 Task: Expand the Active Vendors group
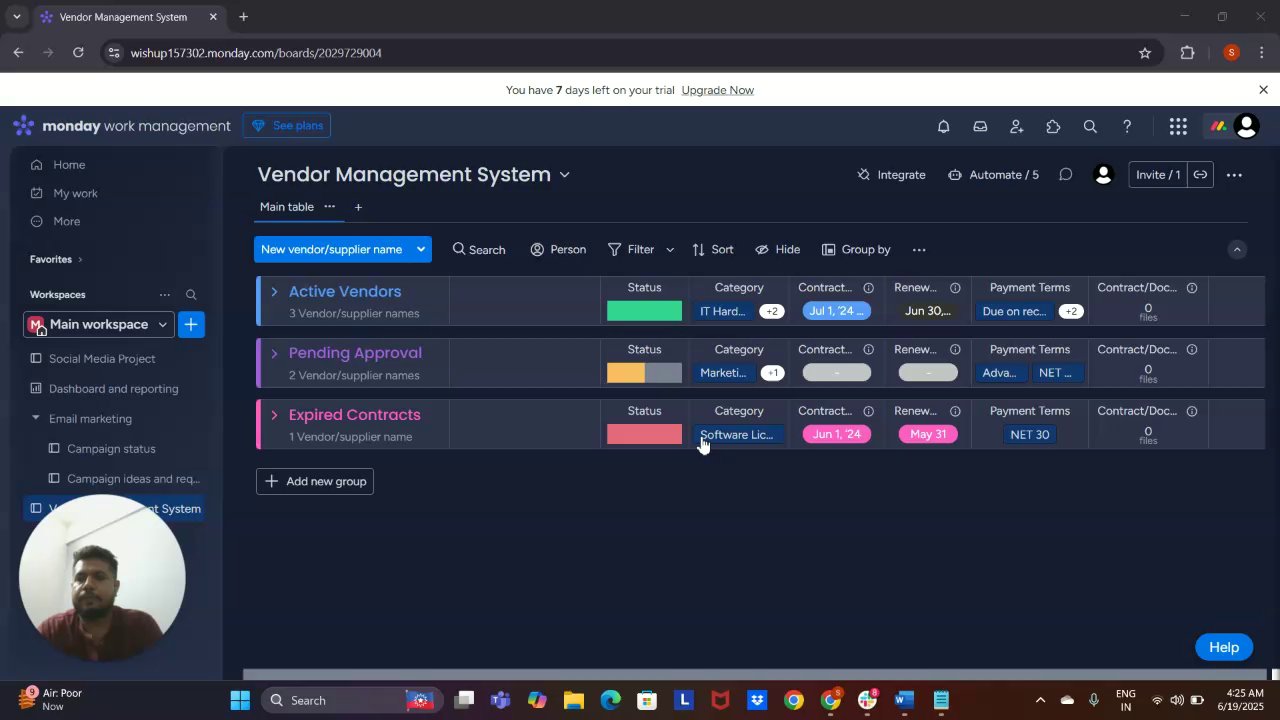274,292
